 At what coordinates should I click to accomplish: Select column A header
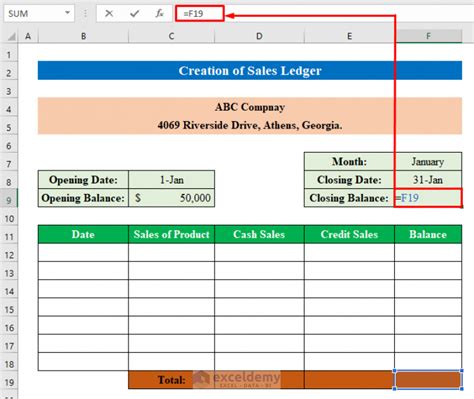click(28, 36)
